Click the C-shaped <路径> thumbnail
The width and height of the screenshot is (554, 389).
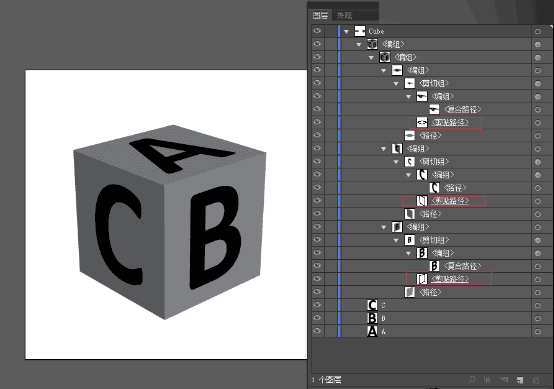click(434, 188)
